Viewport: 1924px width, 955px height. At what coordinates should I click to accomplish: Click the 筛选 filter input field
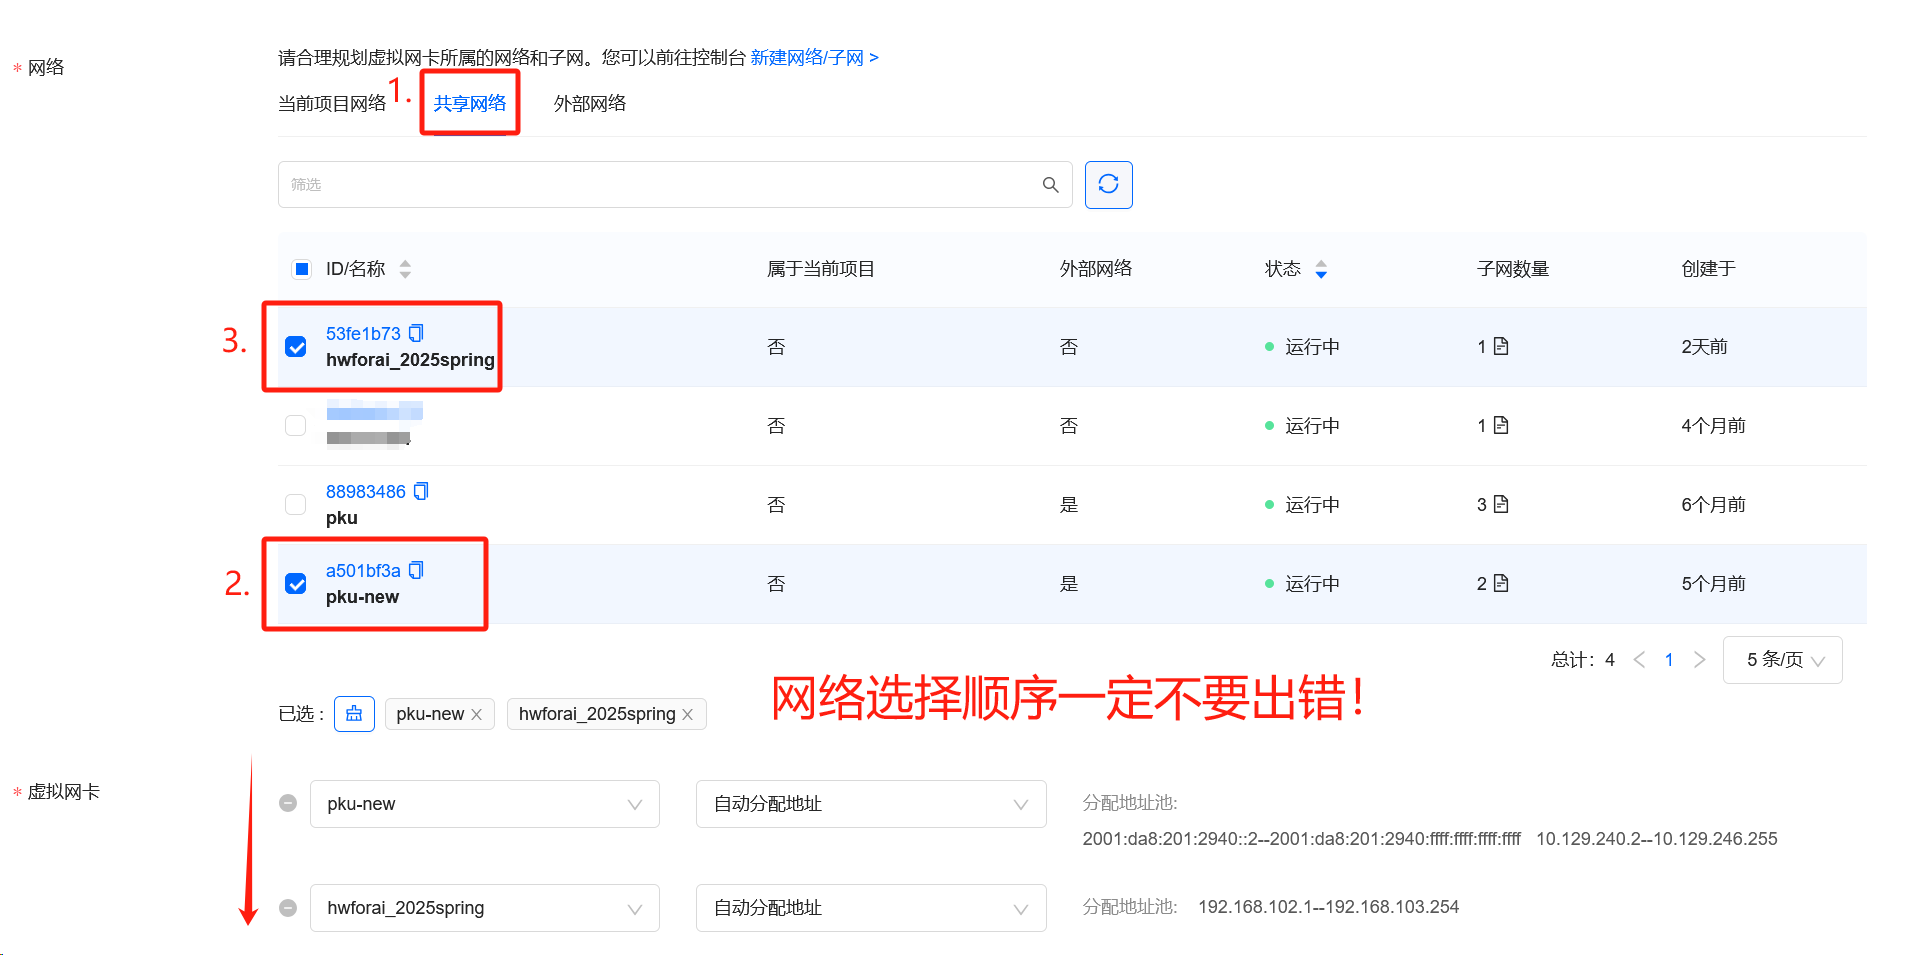coord(660,185)
